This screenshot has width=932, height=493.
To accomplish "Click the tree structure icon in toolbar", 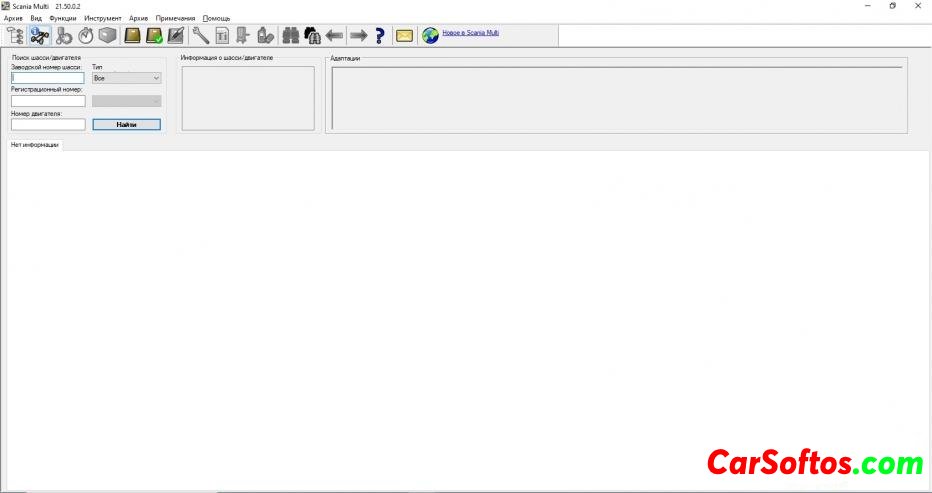I will pyautogui.click(x=15, y=36).
